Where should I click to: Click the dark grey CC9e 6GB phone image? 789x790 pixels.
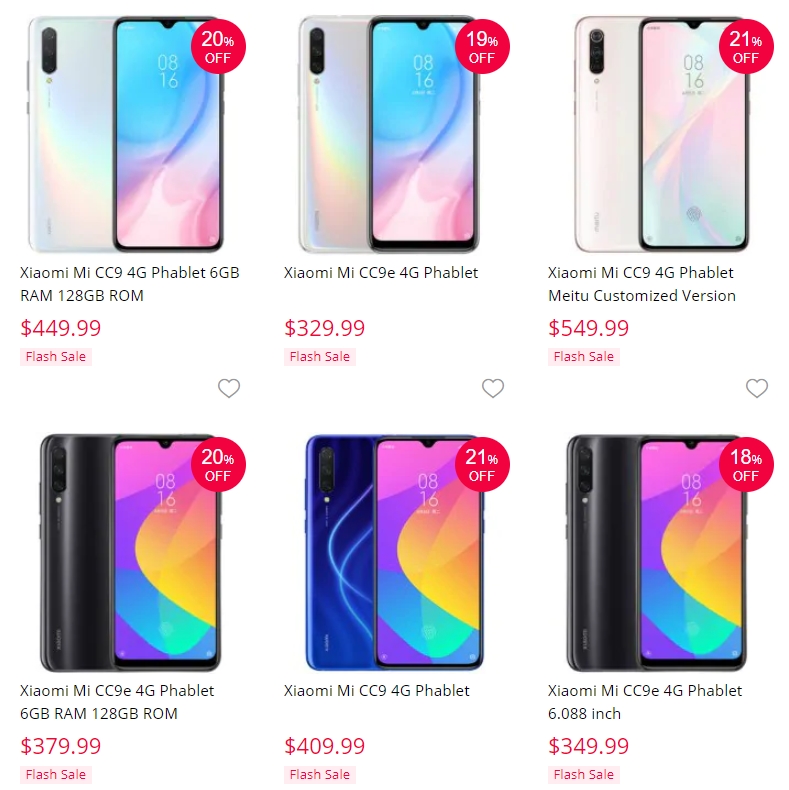click(130, 552)
